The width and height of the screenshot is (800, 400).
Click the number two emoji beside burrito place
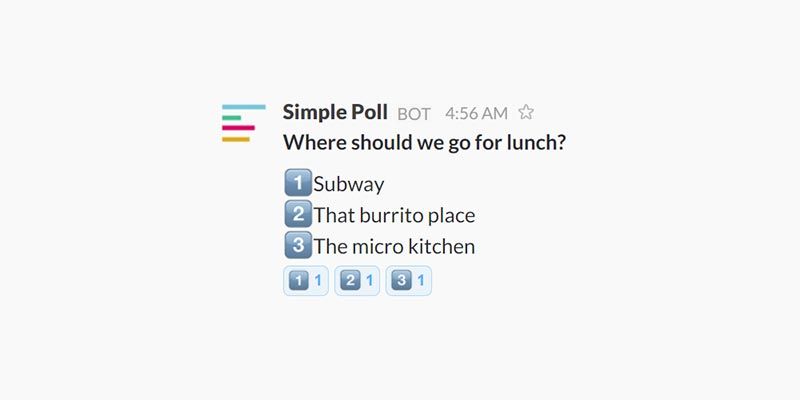[297, 214]
